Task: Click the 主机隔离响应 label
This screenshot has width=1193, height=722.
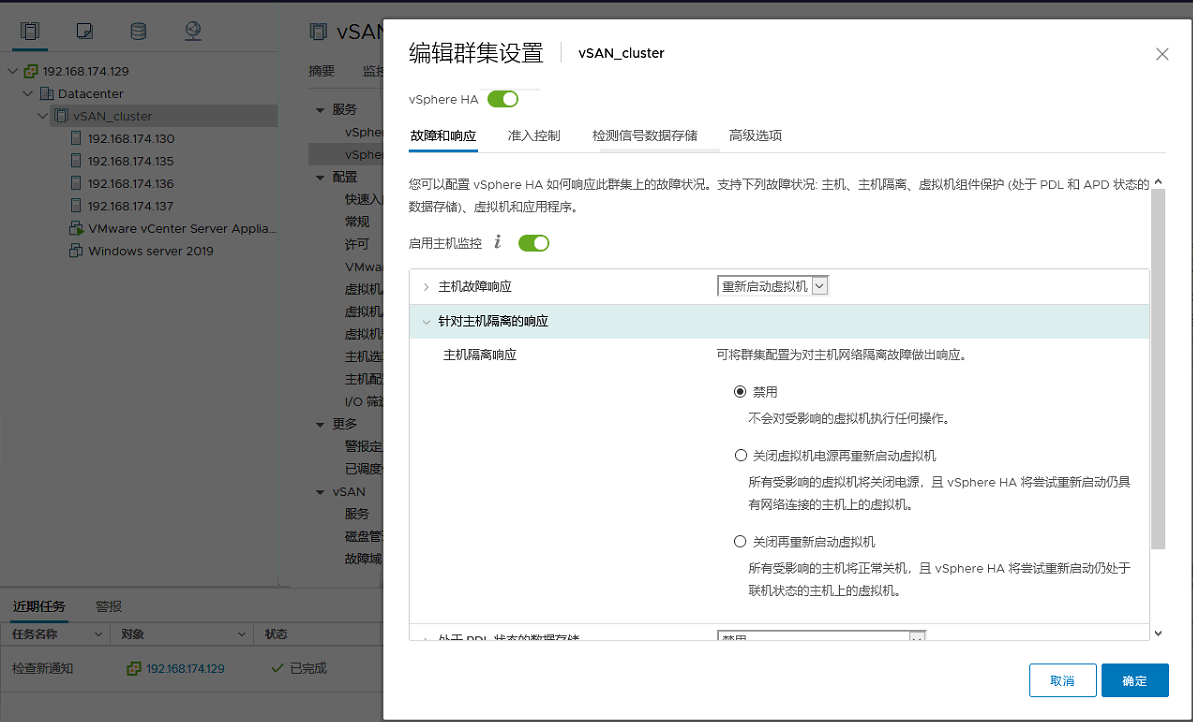Action: (x=480, y=355)
